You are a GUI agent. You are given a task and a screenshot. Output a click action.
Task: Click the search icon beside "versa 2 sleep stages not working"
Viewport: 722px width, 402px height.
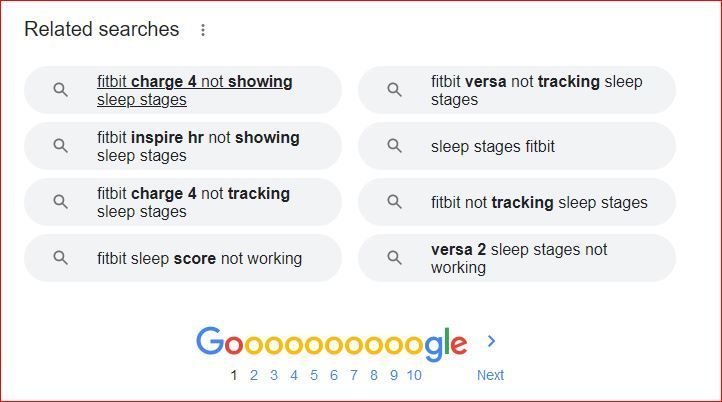(395, 258)
